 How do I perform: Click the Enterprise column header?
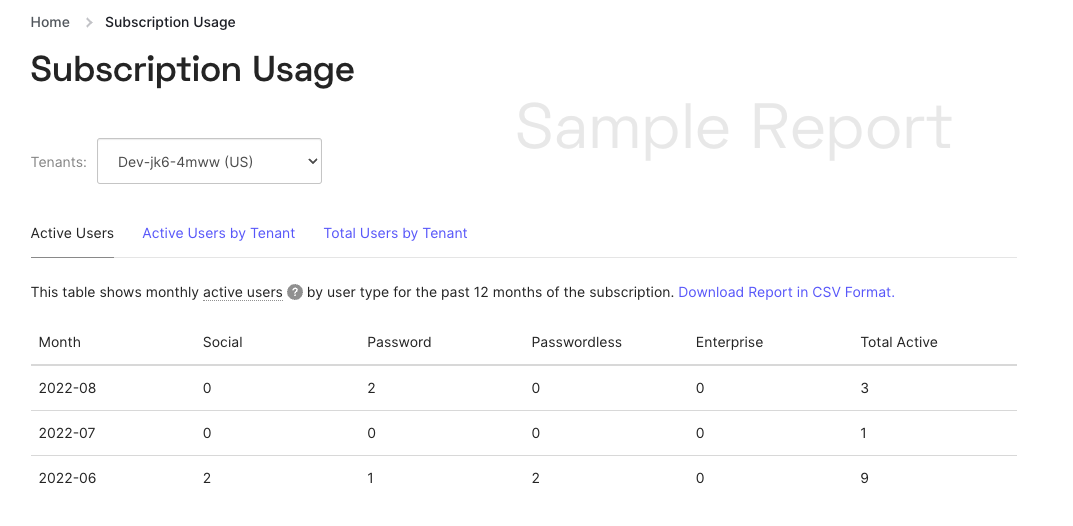click(x=729, y=342)
